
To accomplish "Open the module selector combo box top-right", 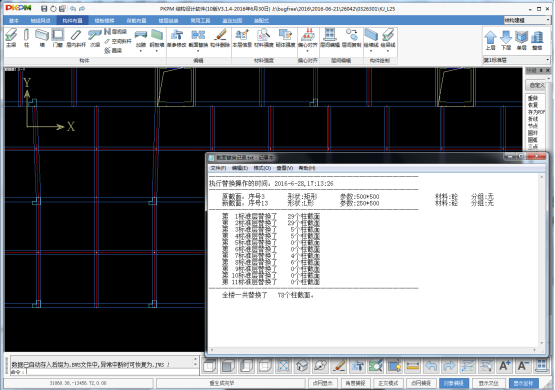I will (527, 20).
